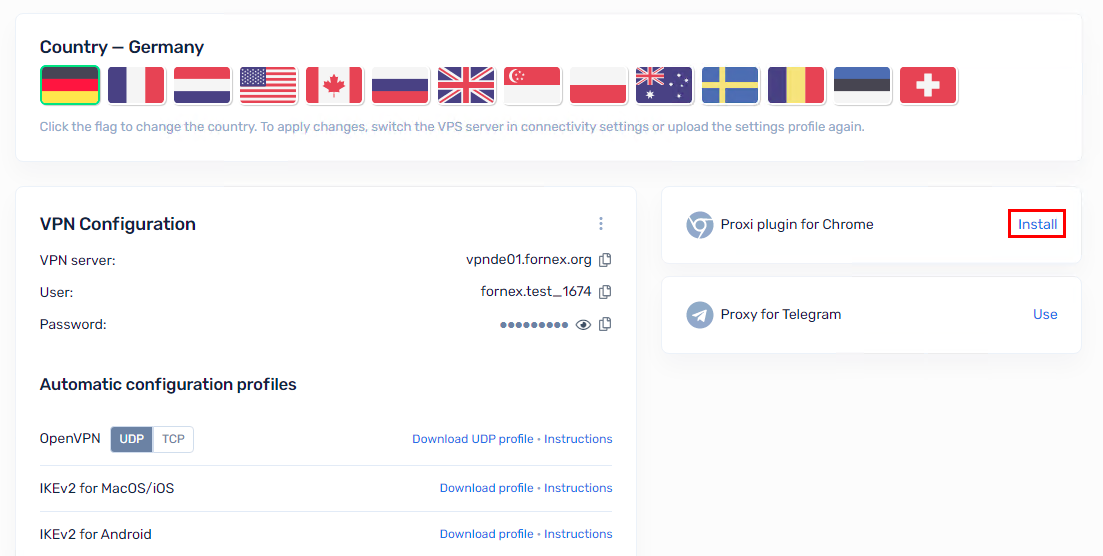Click 'Proxy for Telegram' label
Screen dimensions: 1103x556
point(781,315)
